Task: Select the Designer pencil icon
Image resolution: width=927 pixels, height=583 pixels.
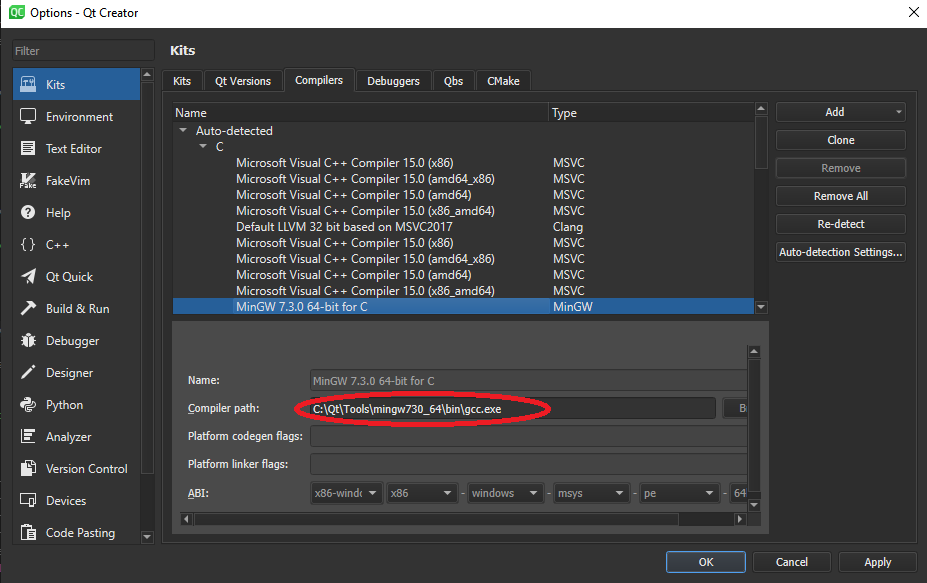Action: pos(28,372)
